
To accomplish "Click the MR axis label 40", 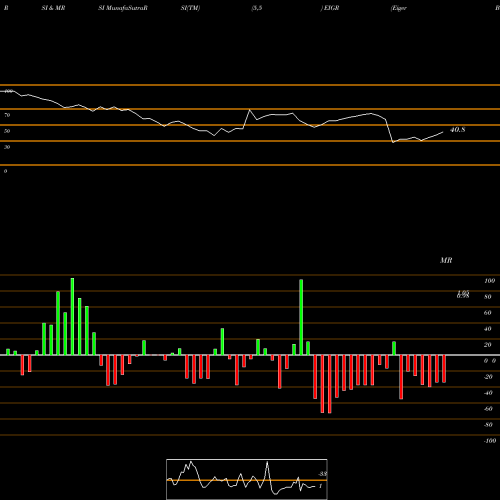I will (x=488, y=329).
